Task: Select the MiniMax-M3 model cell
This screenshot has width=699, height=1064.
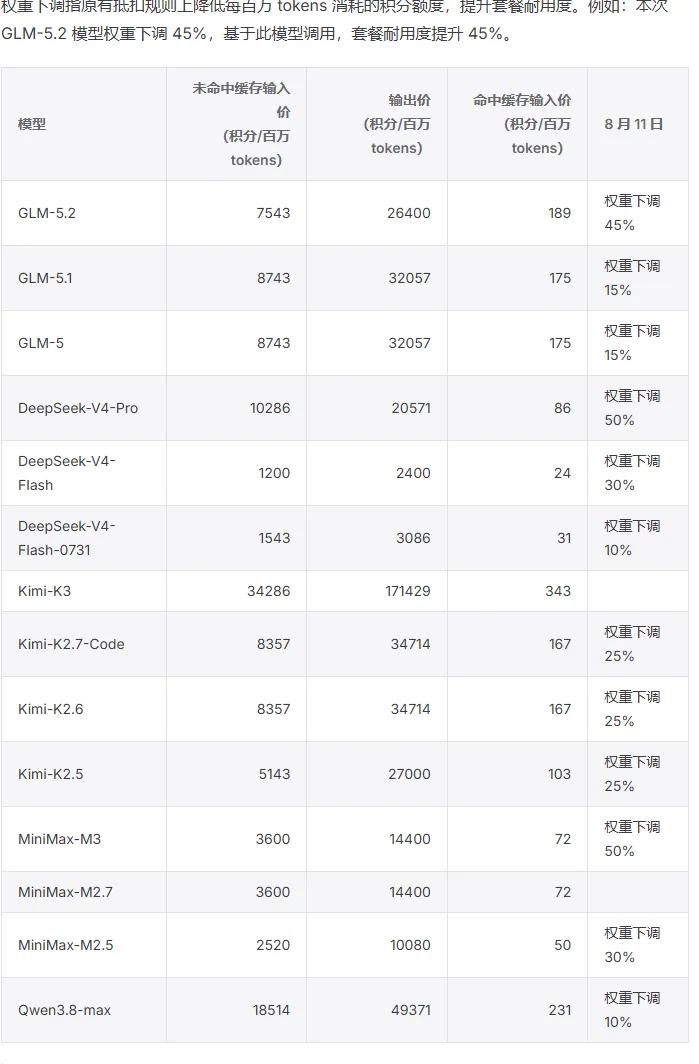Action: coord(83,839)
